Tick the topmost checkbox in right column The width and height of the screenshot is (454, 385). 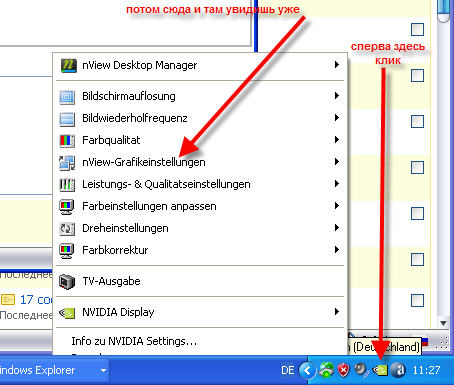(417, 30)
